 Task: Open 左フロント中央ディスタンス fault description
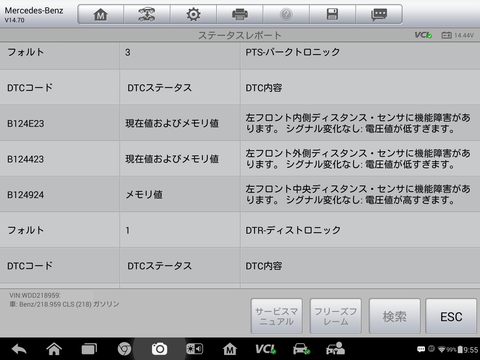tap(358, 195)
